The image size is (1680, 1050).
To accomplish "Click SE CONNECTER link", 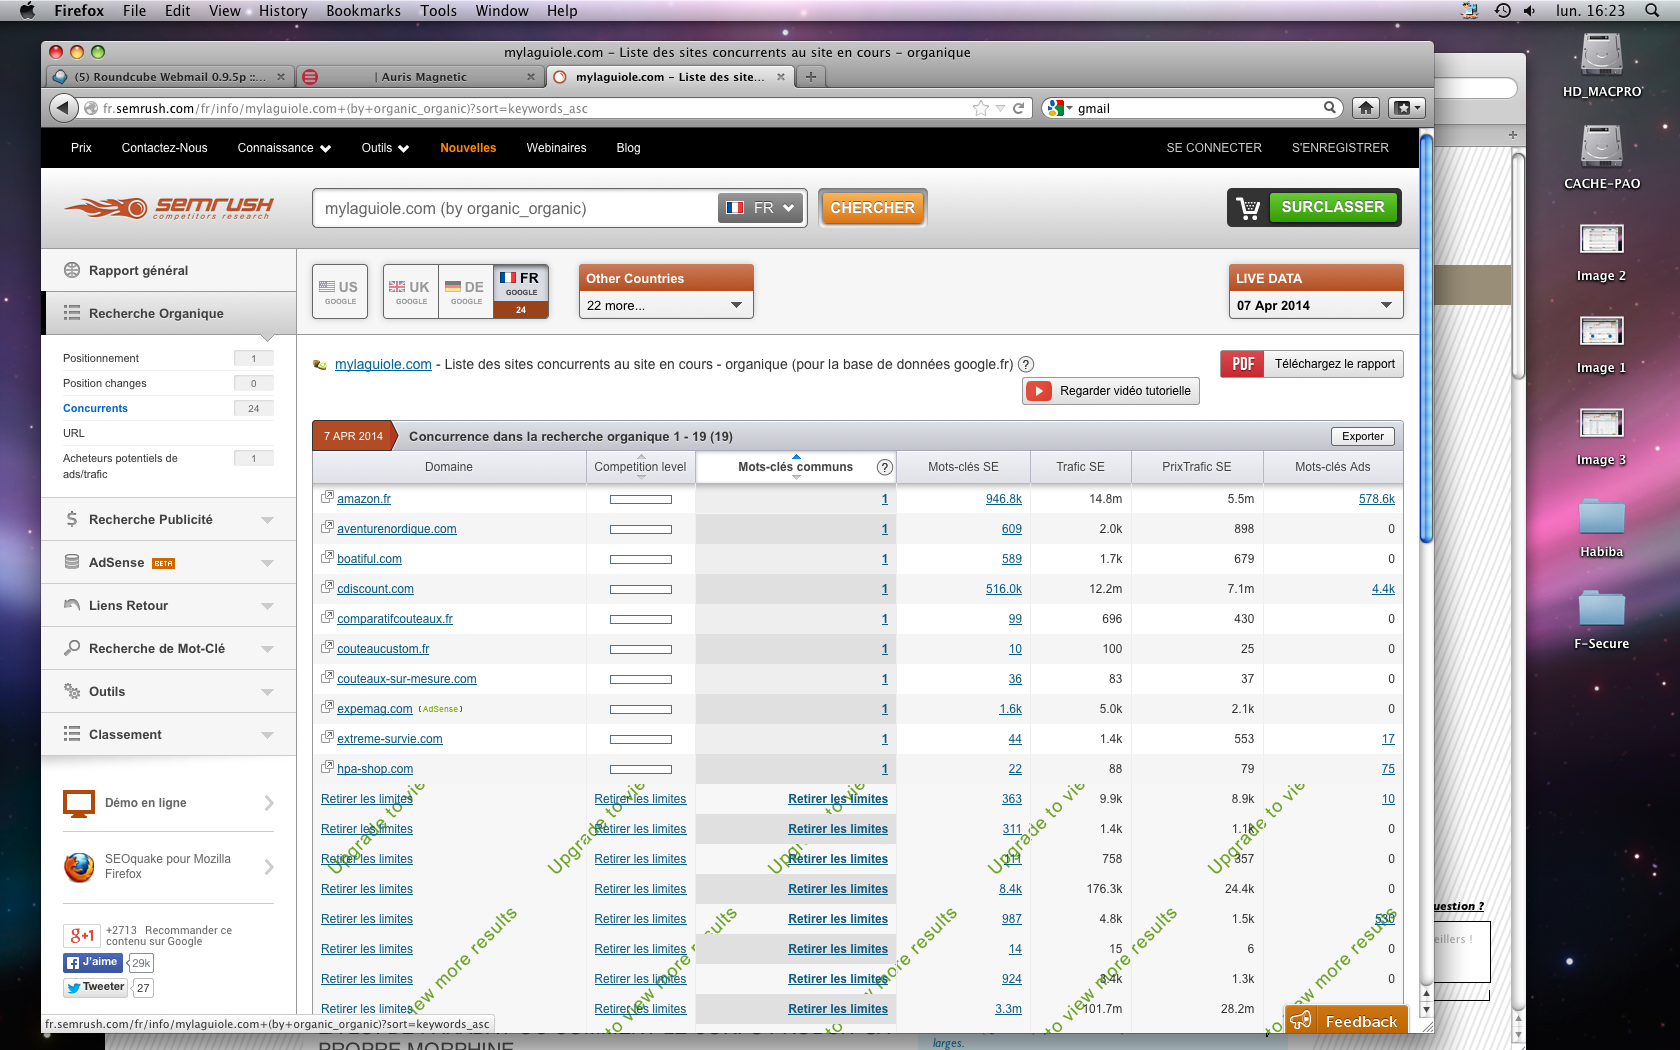I will tap(1214, 148).
